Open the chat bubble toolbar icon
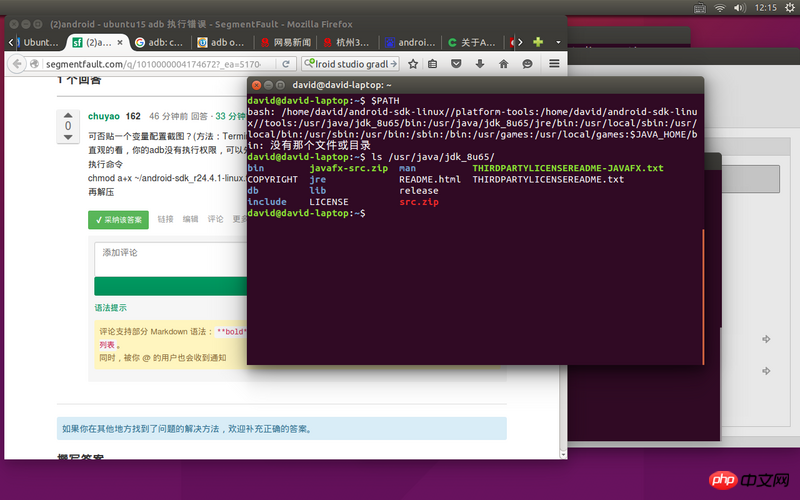Image resolution: width=800 pixels, height=500 pixels. pyautogui.click(x=527, y=64)
